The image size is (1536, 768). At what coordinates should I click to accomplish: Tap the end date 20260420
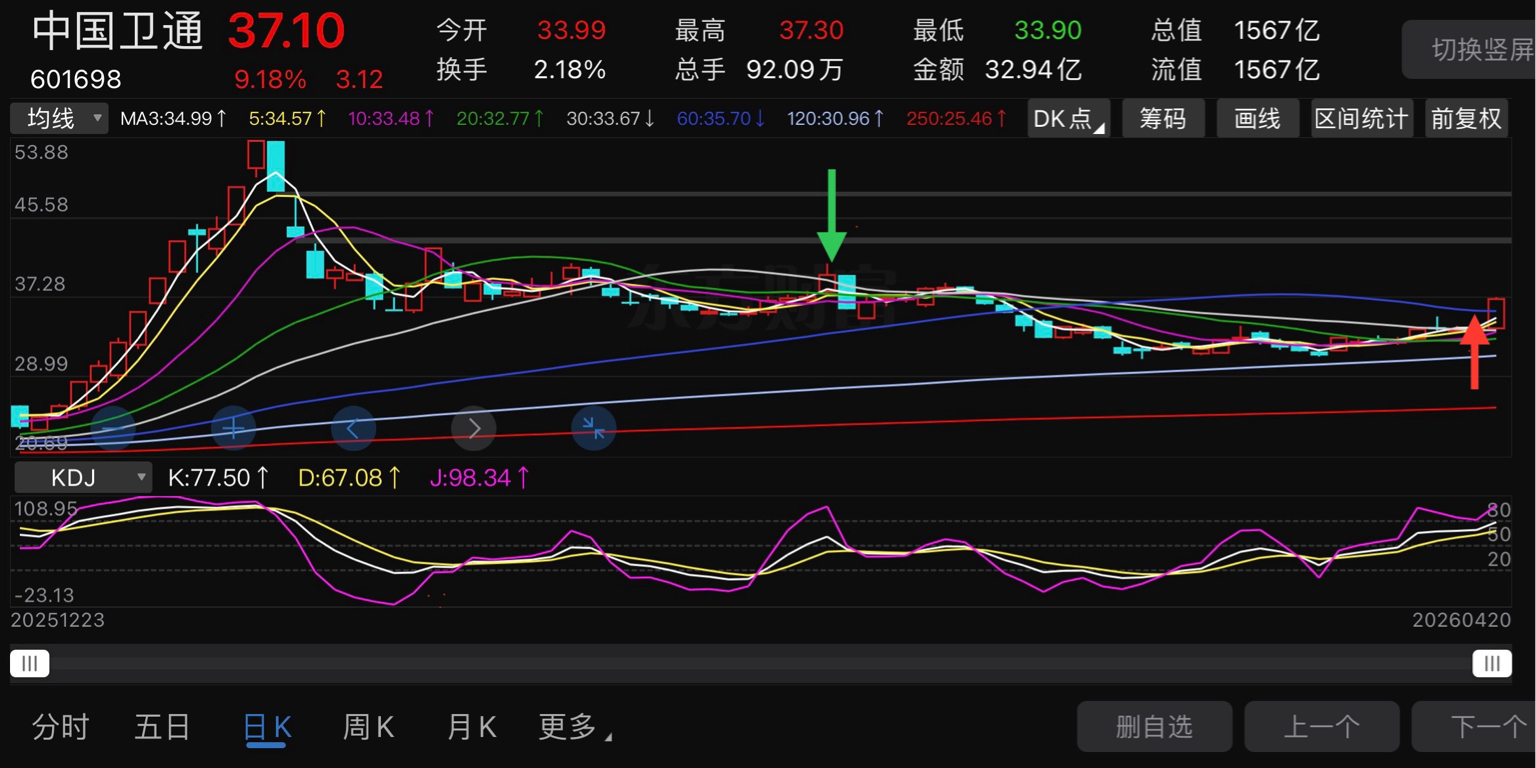pos(1460,621)
